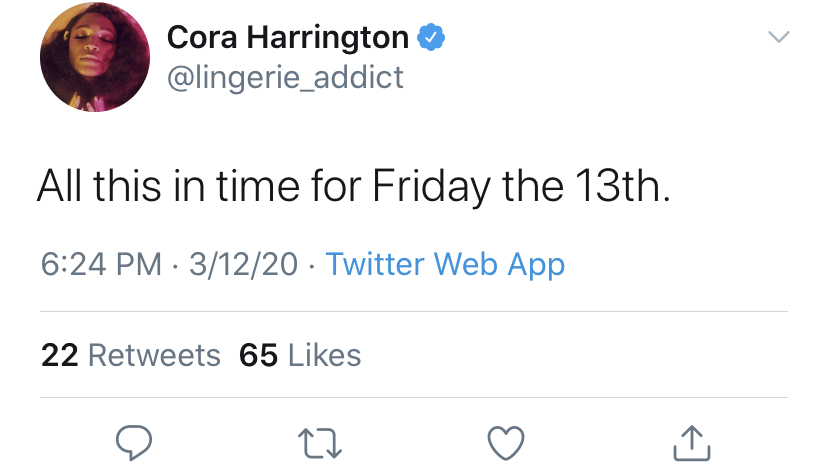Visit the @lingerie_addict handle
815x476 pixels.
285,77
